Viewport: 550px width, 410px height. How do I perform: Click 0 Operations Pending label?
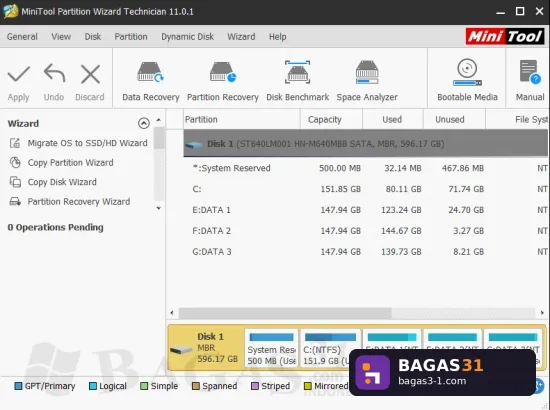55,227
